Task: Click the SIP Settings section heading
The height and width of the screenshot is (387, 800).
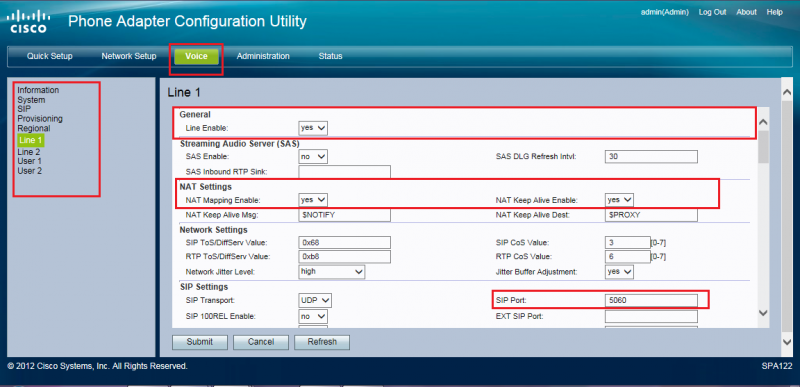Action: pos(204,287)
